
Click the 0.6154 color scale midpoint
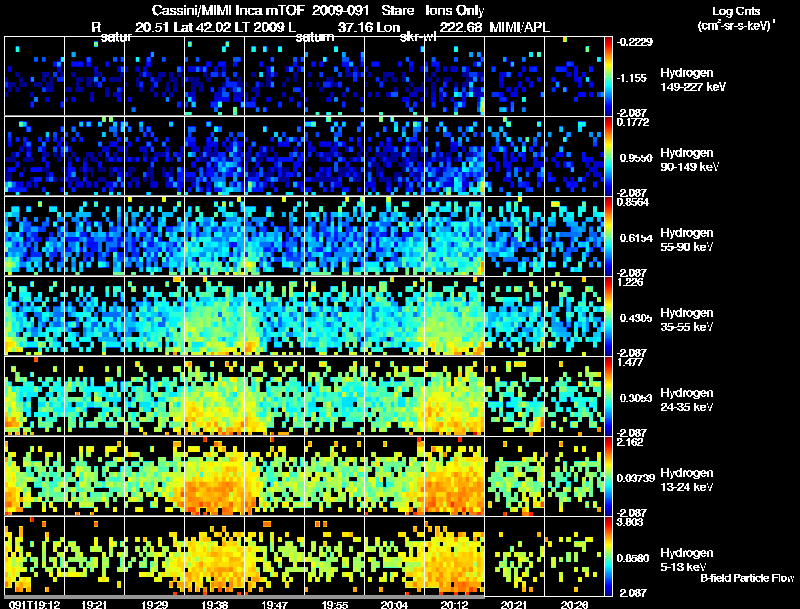click(x=636, y=238)
